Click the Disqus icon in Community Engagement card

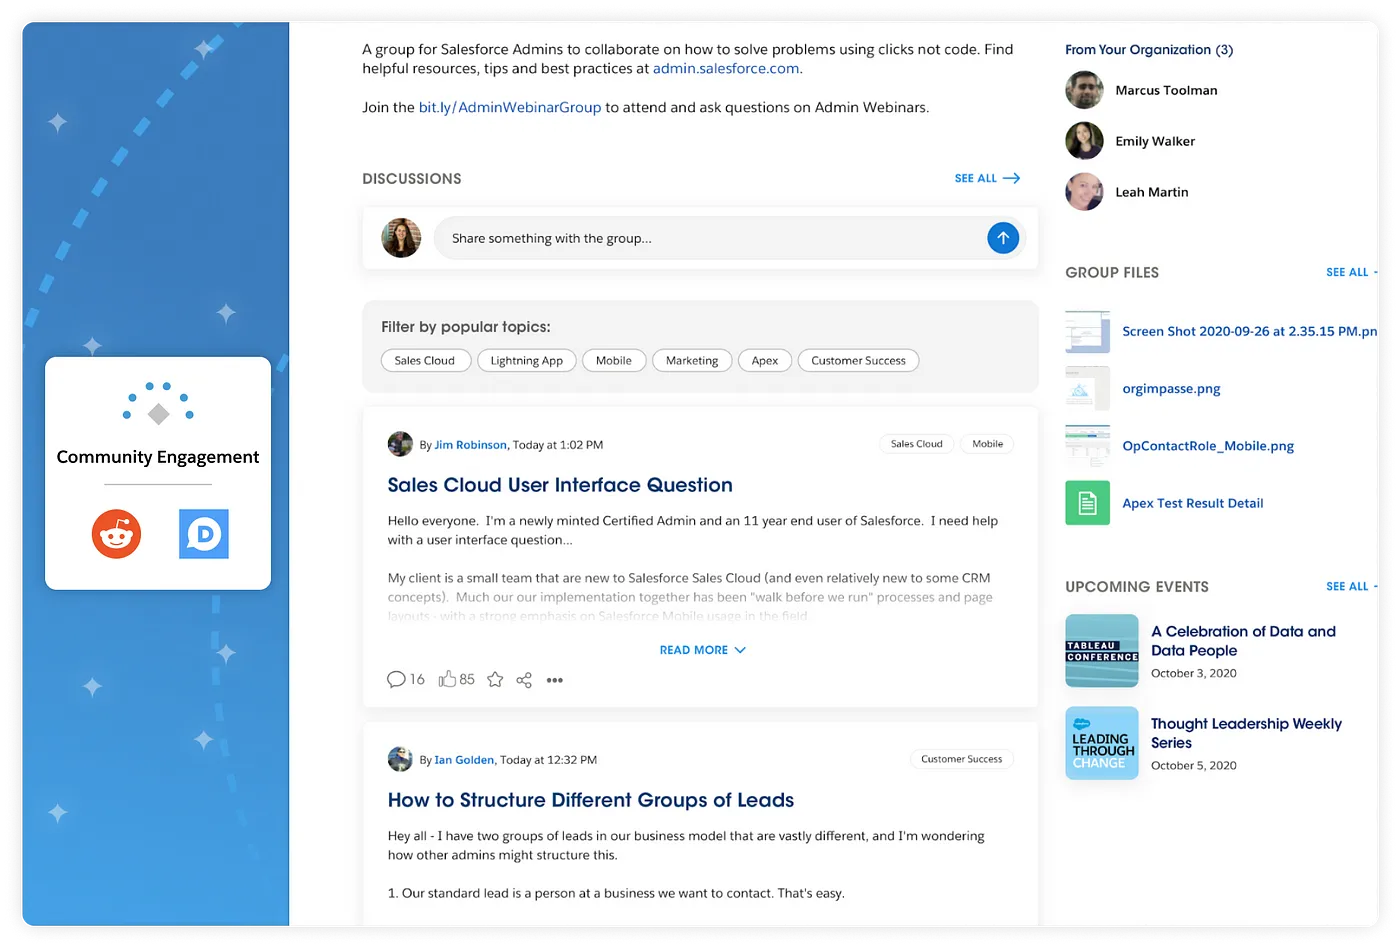(x=204, y=534)
